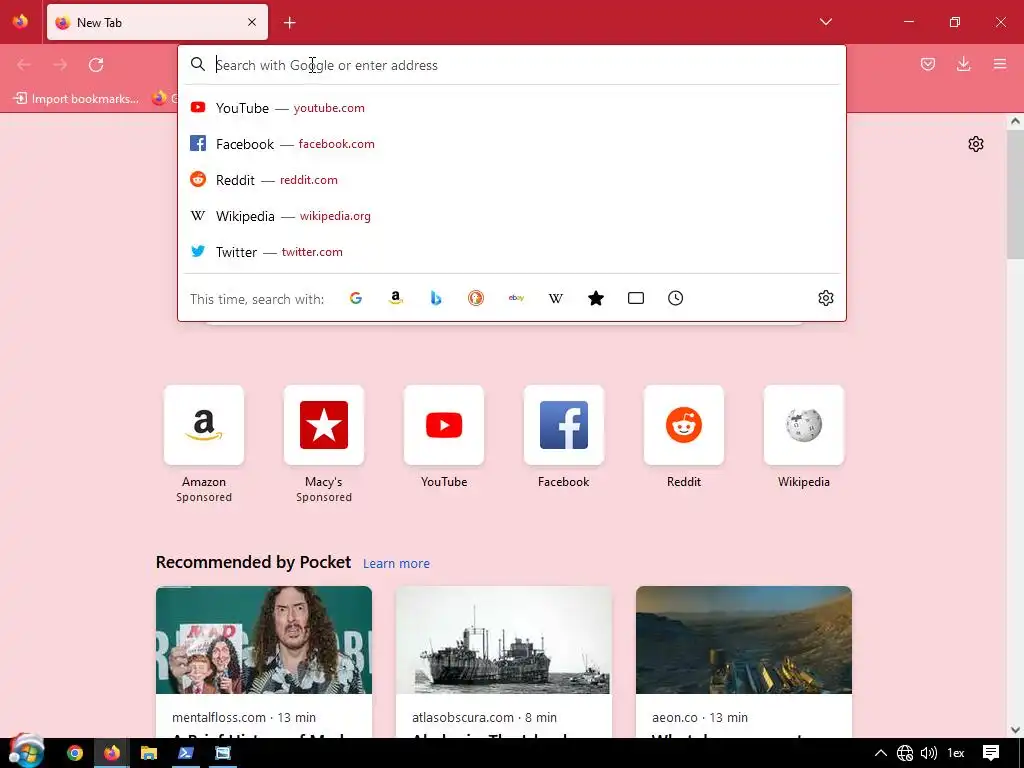Open the volume speaker tray icon
This screenshot has width=1024, height=768.
pos(928,753)
